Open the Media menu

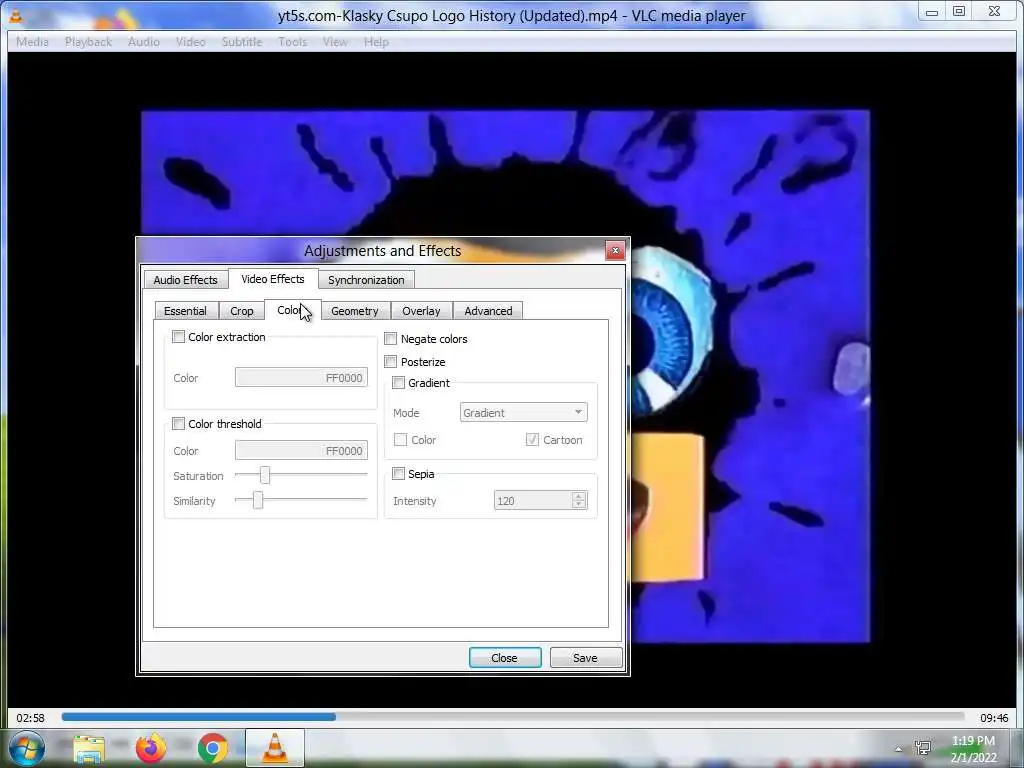[32, 42]
